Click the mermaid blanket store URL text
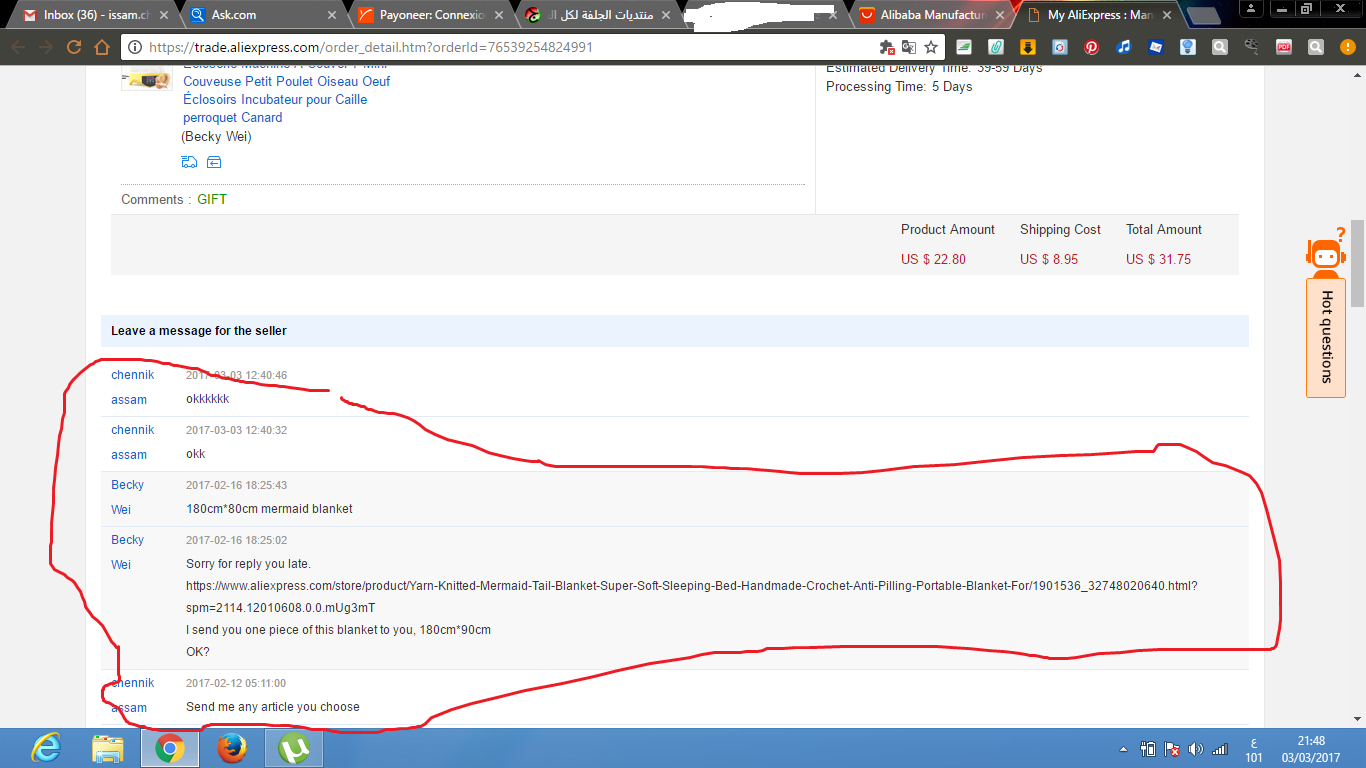Screen dimensions: 1366x768 (692, 596)
